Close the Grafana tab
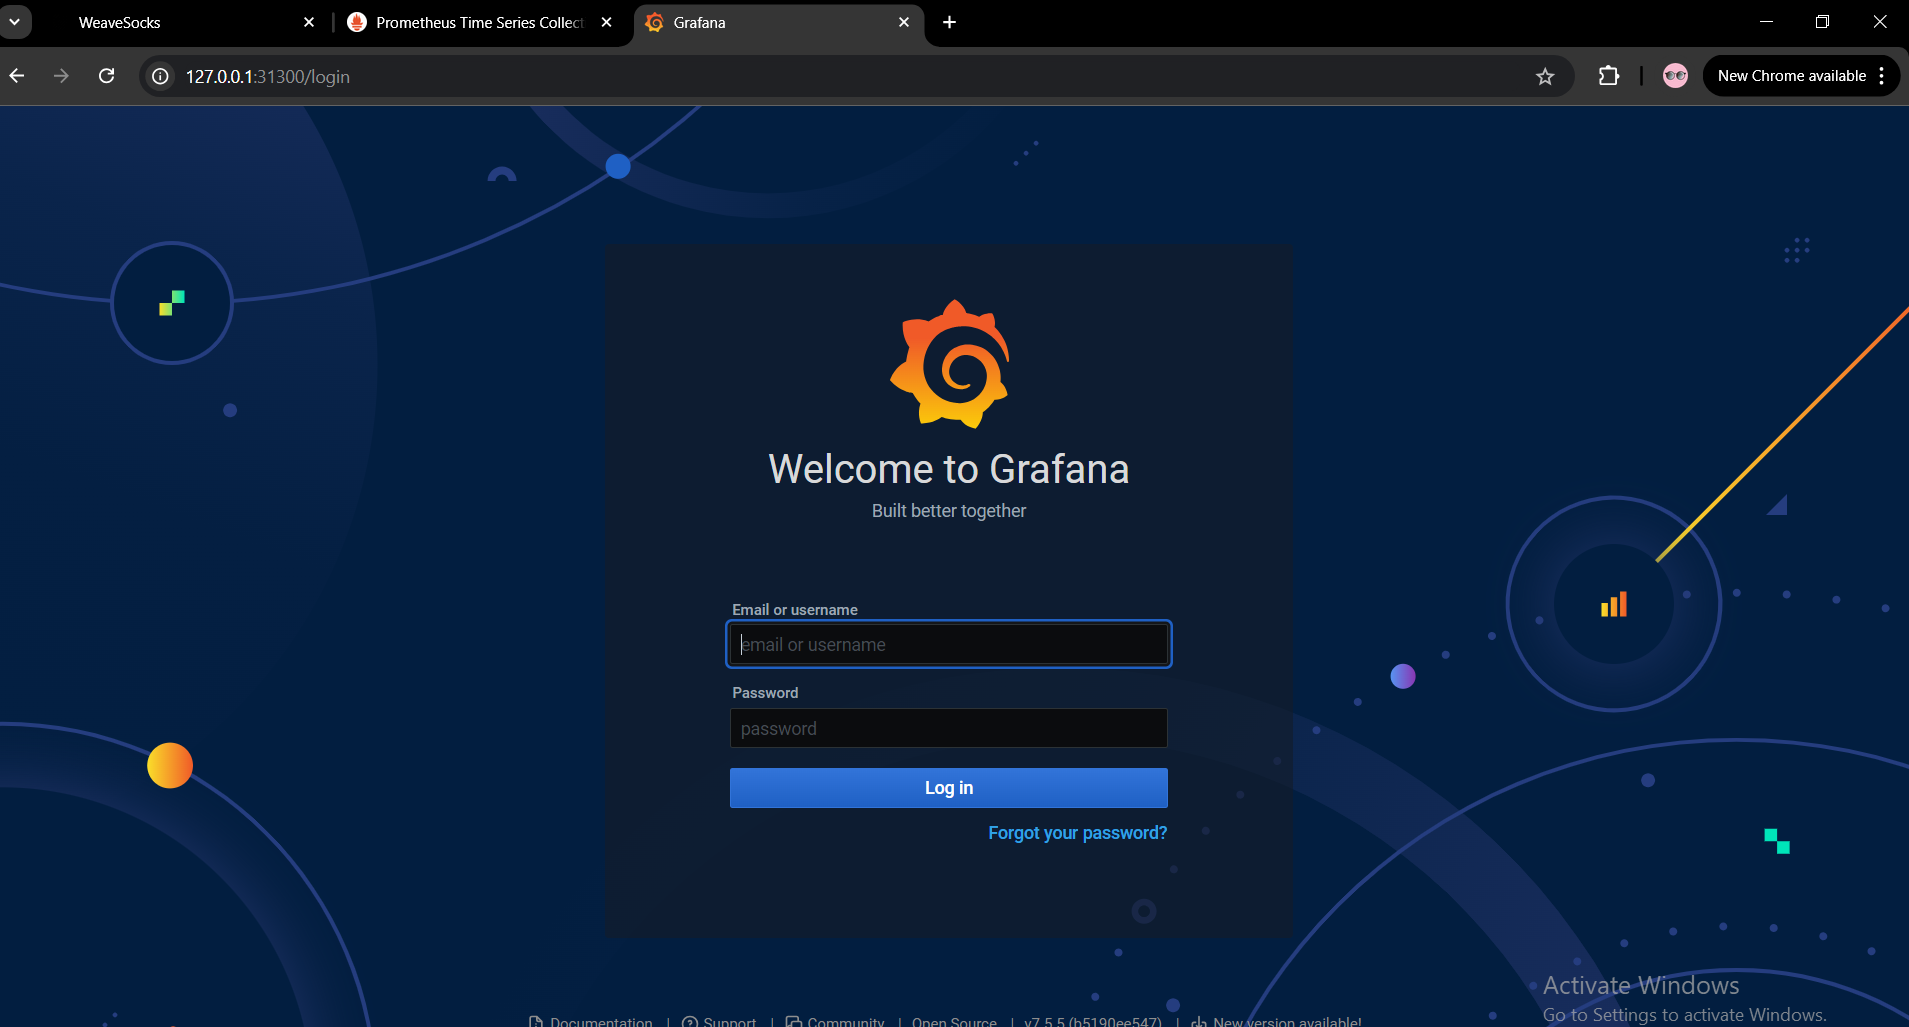1909x1027 pixels. [x=904, y=22]
